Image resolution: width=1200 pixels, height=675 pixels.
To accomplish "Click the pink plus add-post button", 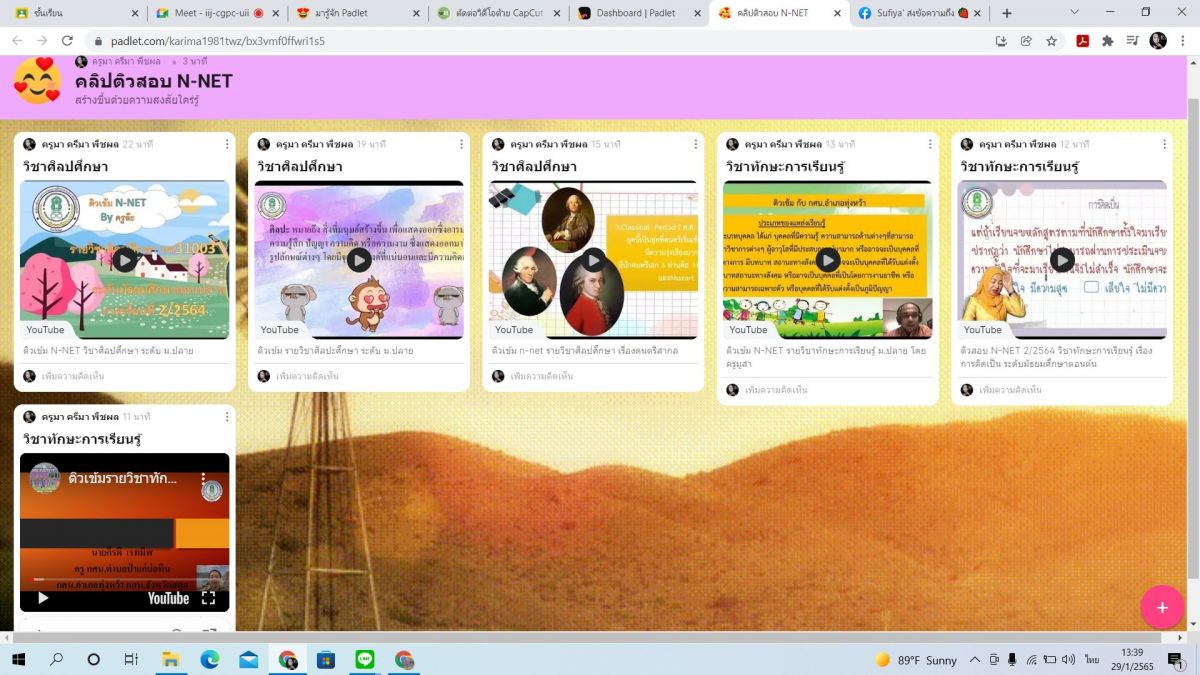I will pyautogui.click(x=1161, y=607).
